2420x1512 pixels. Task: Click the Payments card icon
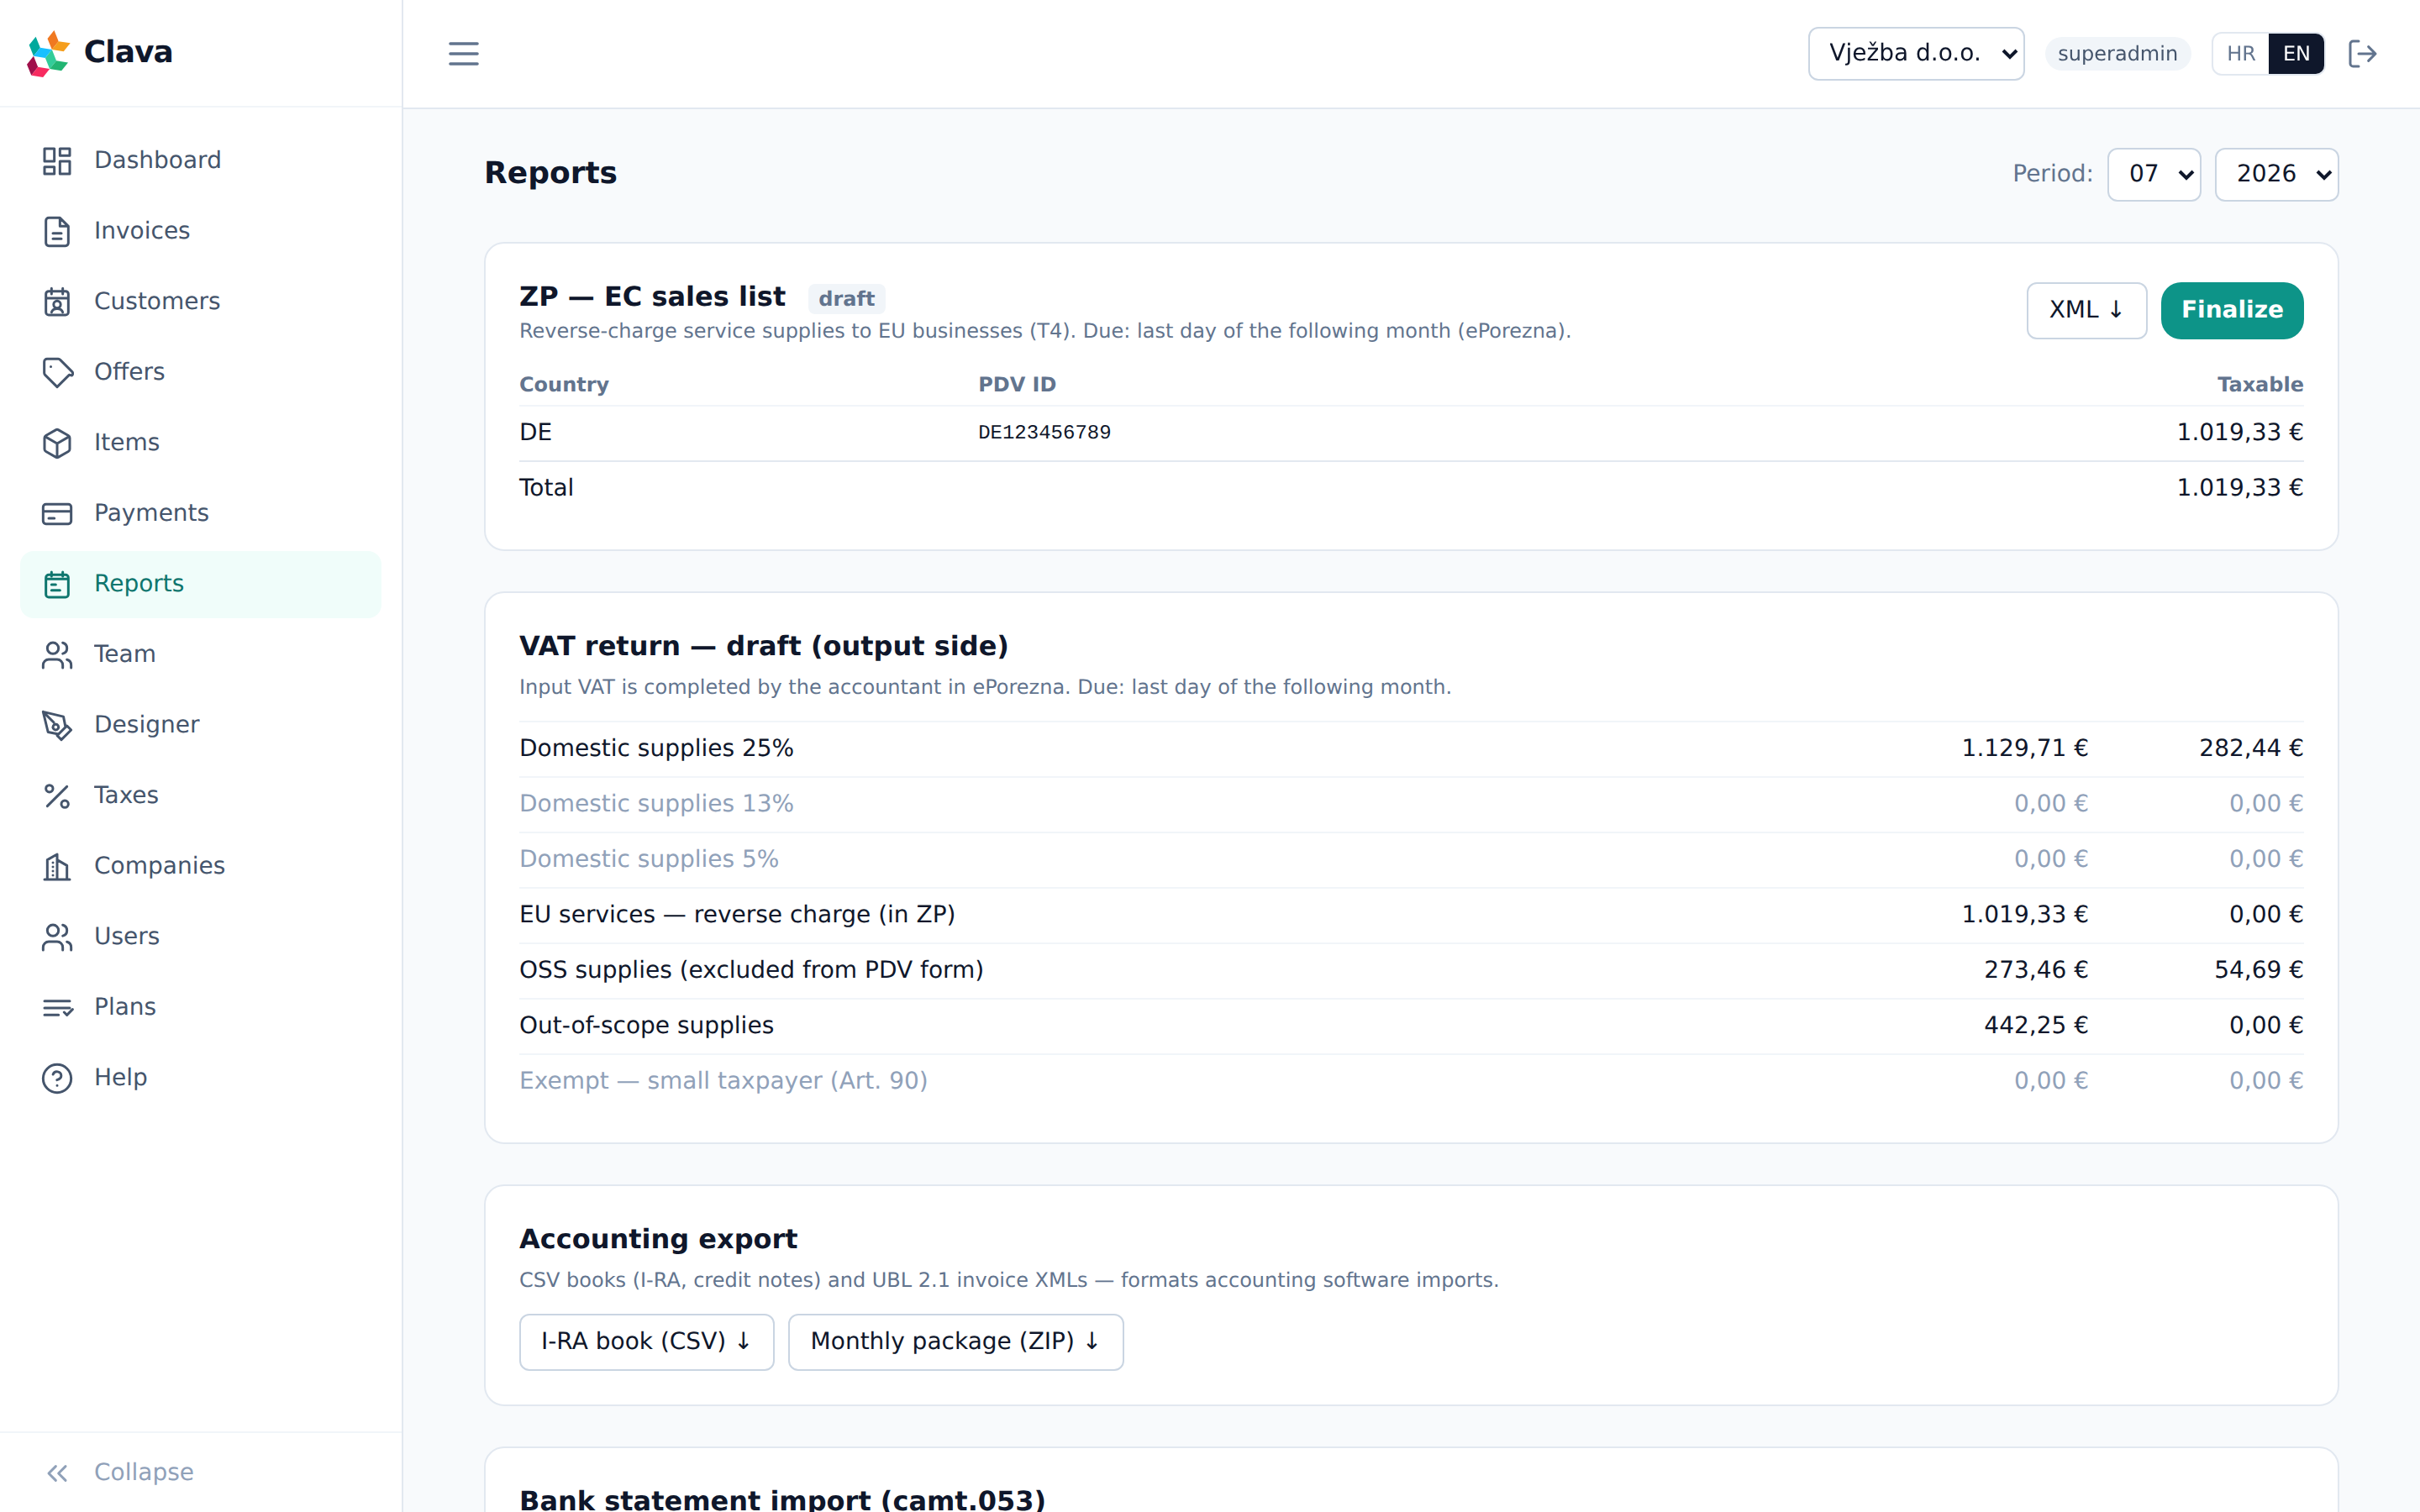(x=57, y=513)
